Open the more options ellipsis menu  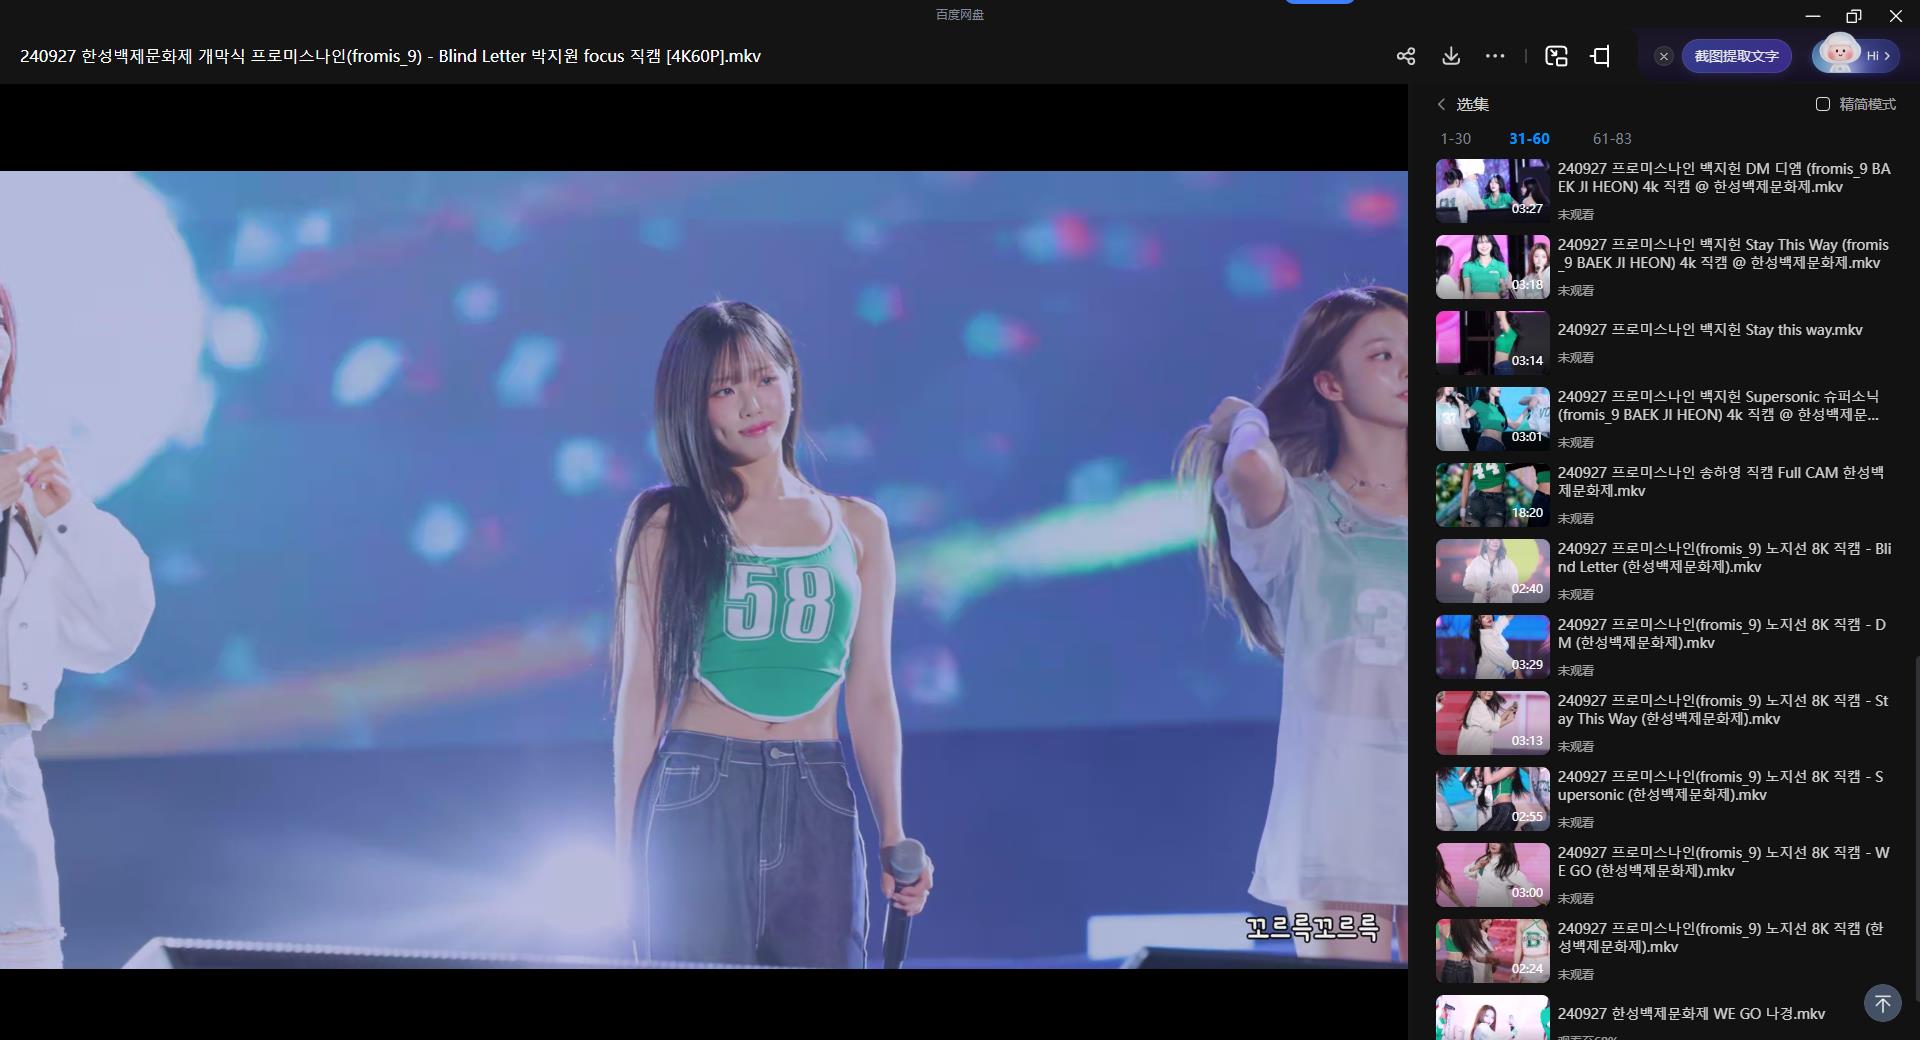(x=1495, y=56)
